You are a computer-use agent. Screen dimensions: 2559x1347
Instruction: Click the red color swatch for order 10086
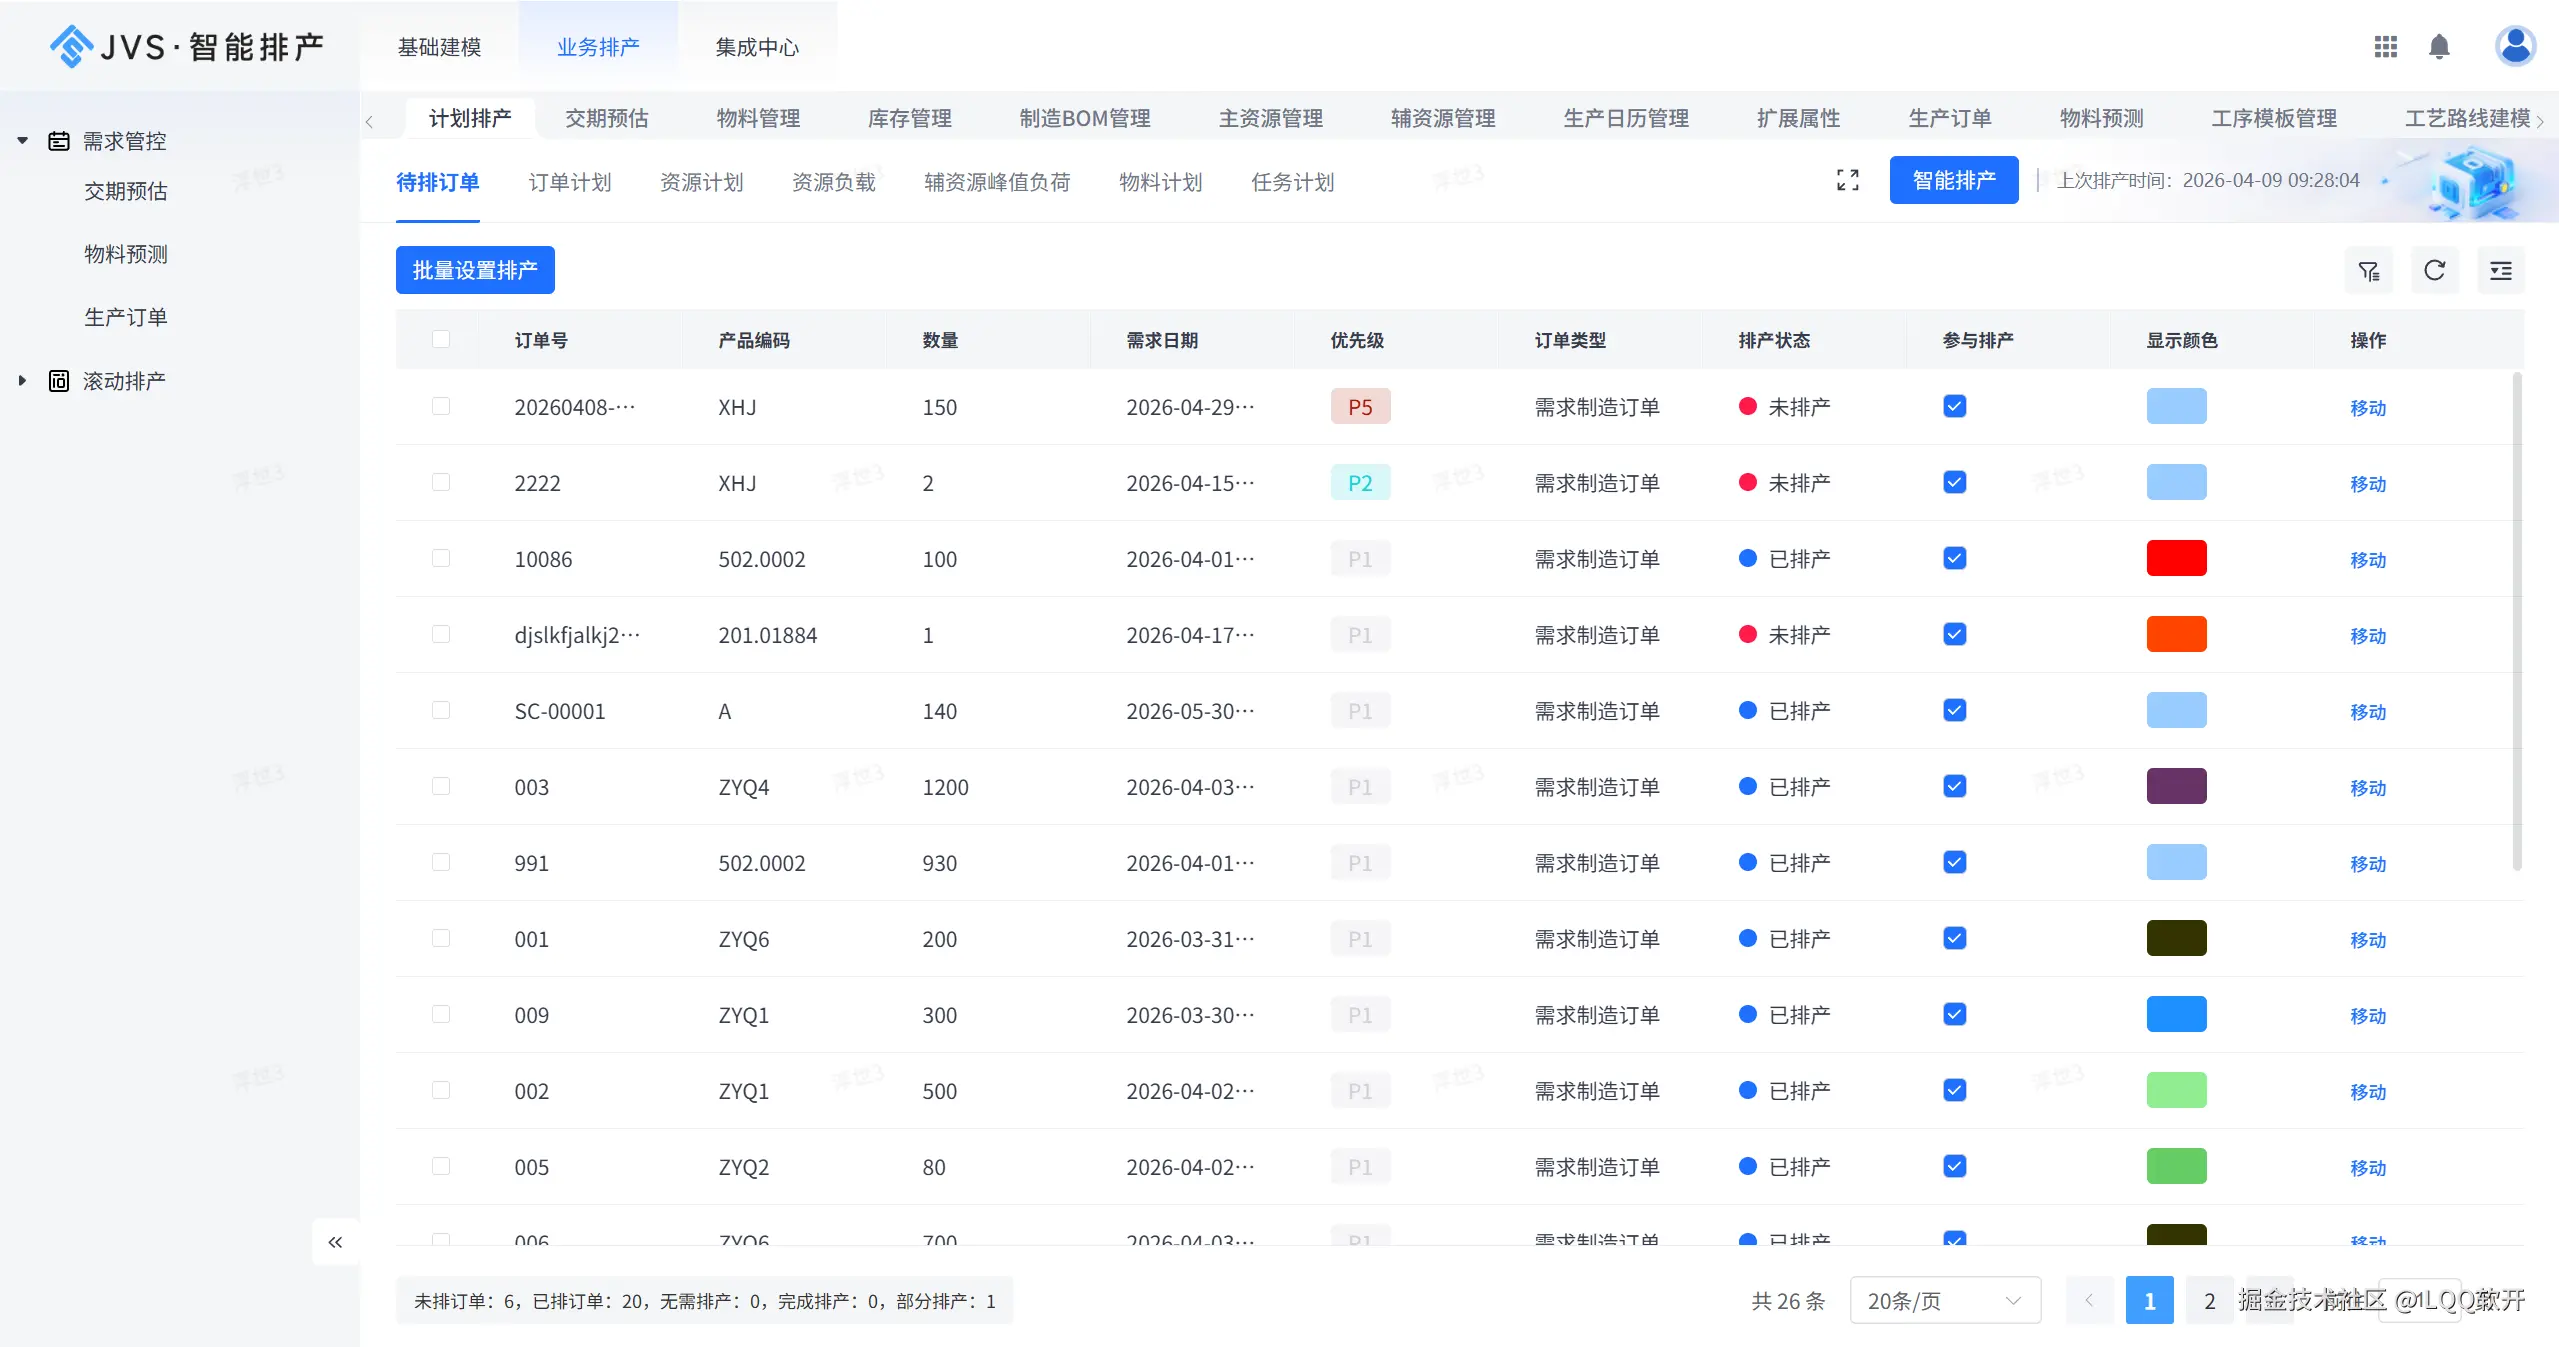pos(2176,558)
